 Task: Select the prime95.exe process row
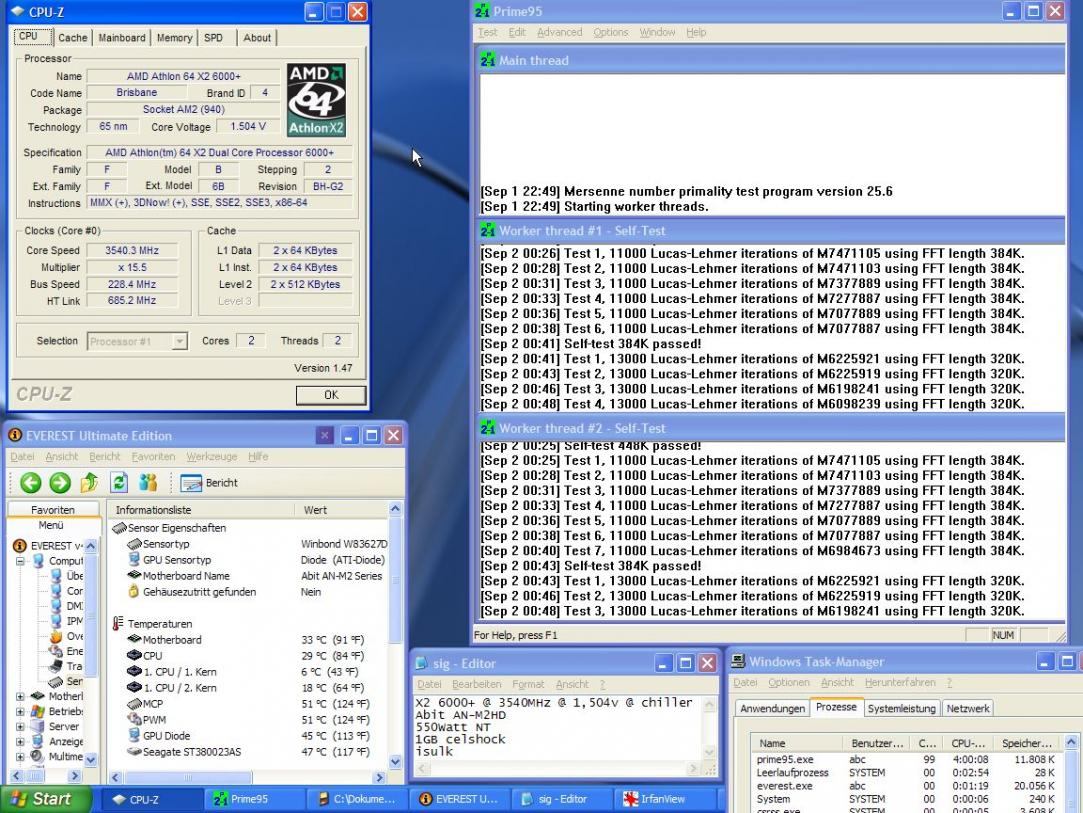[907, 759]
